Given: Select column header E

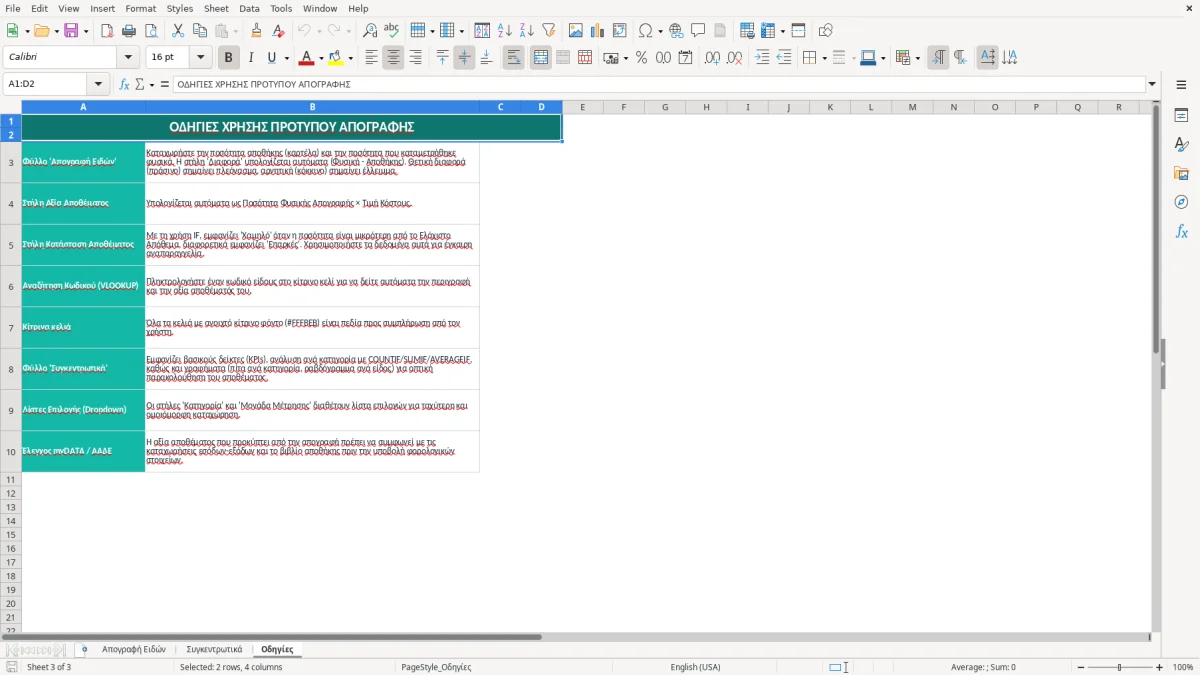Looking at the screenshot, I should [x=582, y=107].
